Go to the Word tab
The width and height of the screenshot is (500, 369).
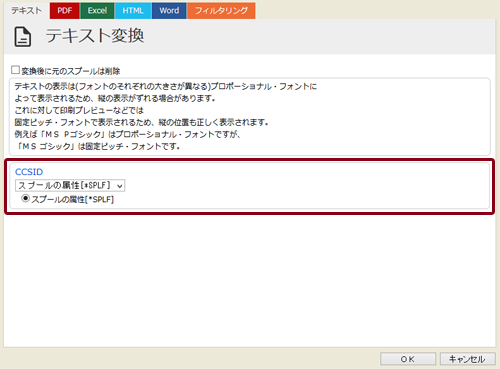[169, 11]
